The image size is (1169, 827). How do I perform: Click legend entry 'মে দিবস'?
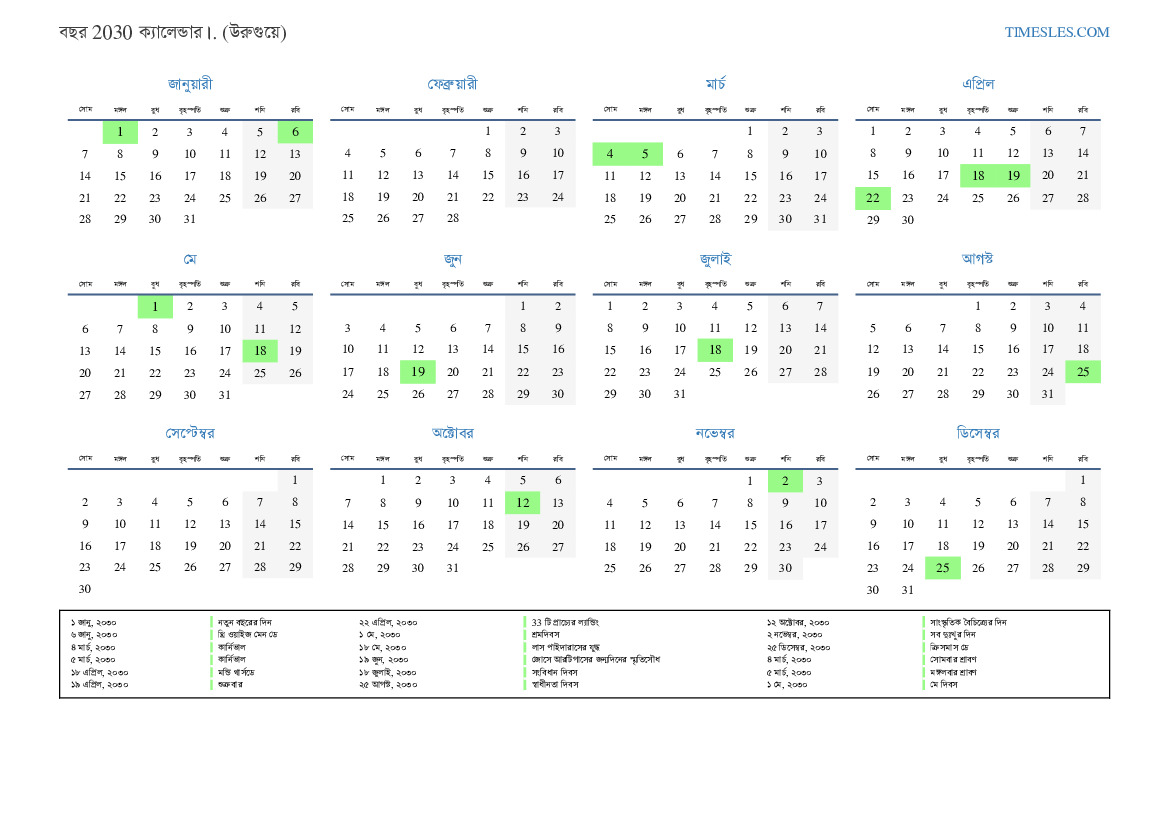944,684
